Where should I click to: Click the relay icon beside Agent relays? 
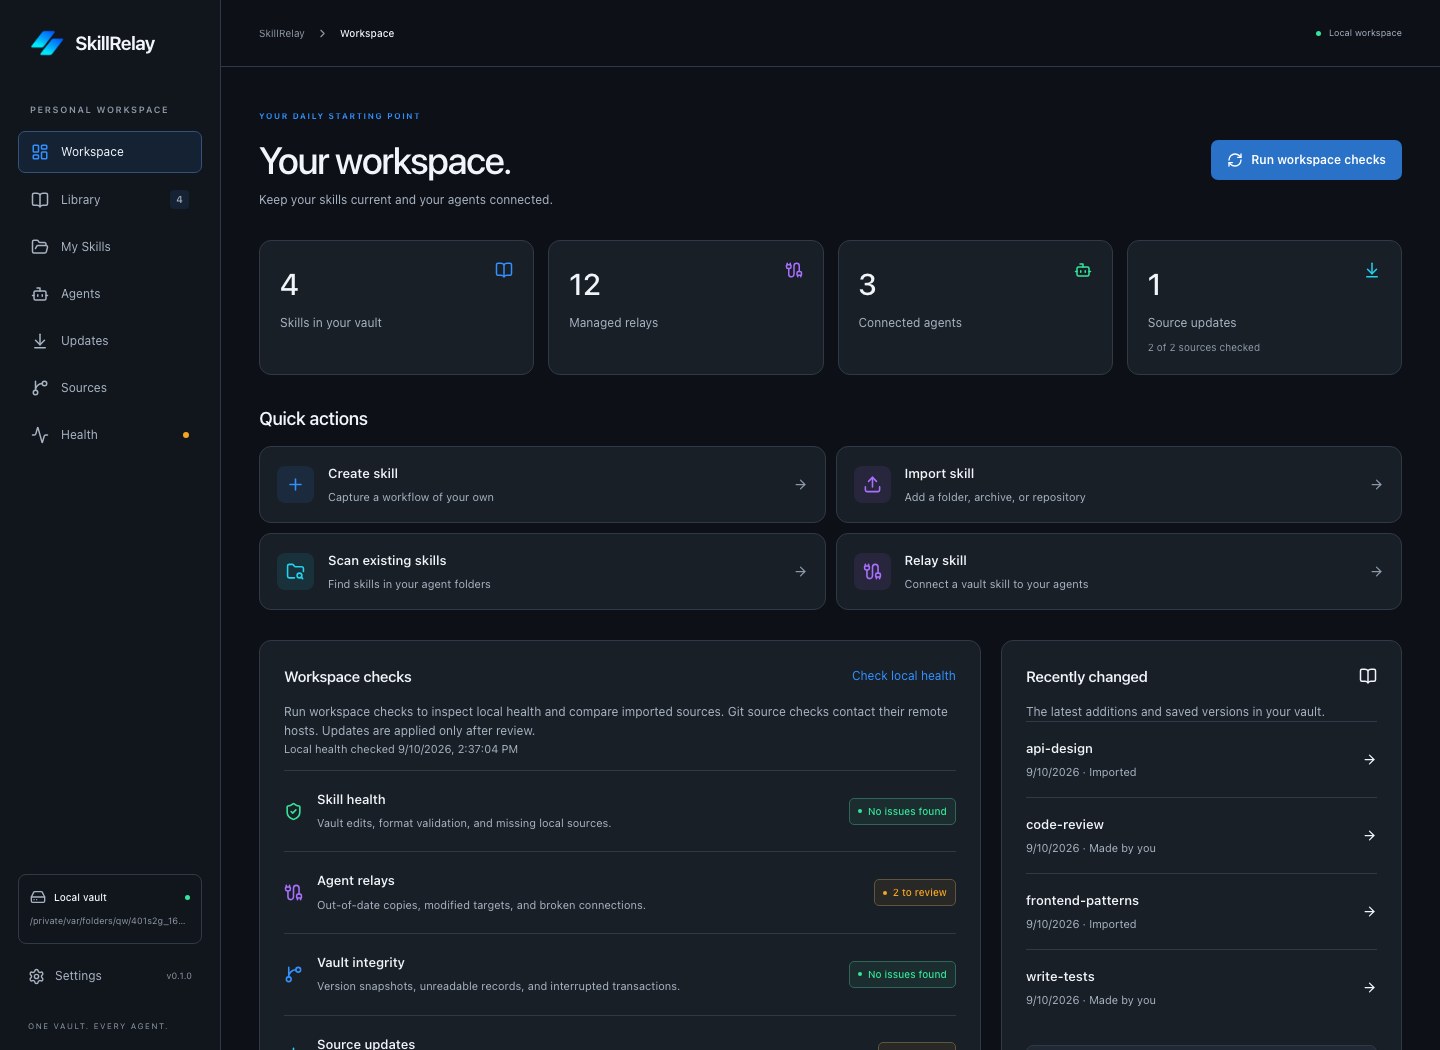click(293, 892)
